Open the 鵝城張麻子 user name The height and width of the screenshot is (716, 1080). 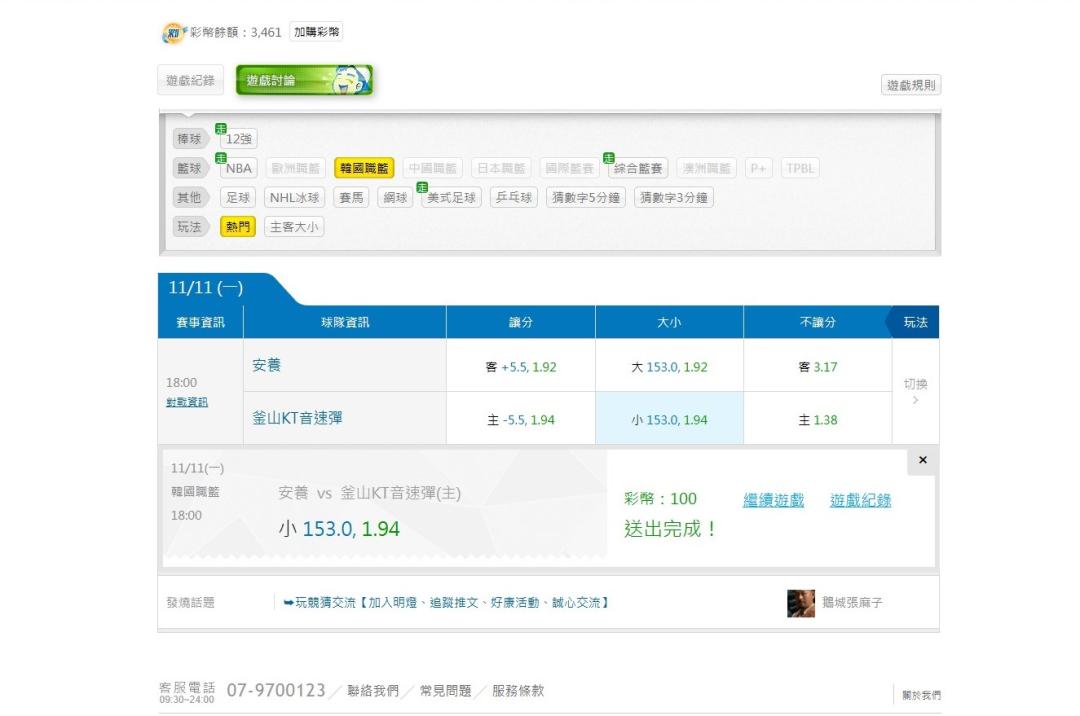[x=852, y=603]
